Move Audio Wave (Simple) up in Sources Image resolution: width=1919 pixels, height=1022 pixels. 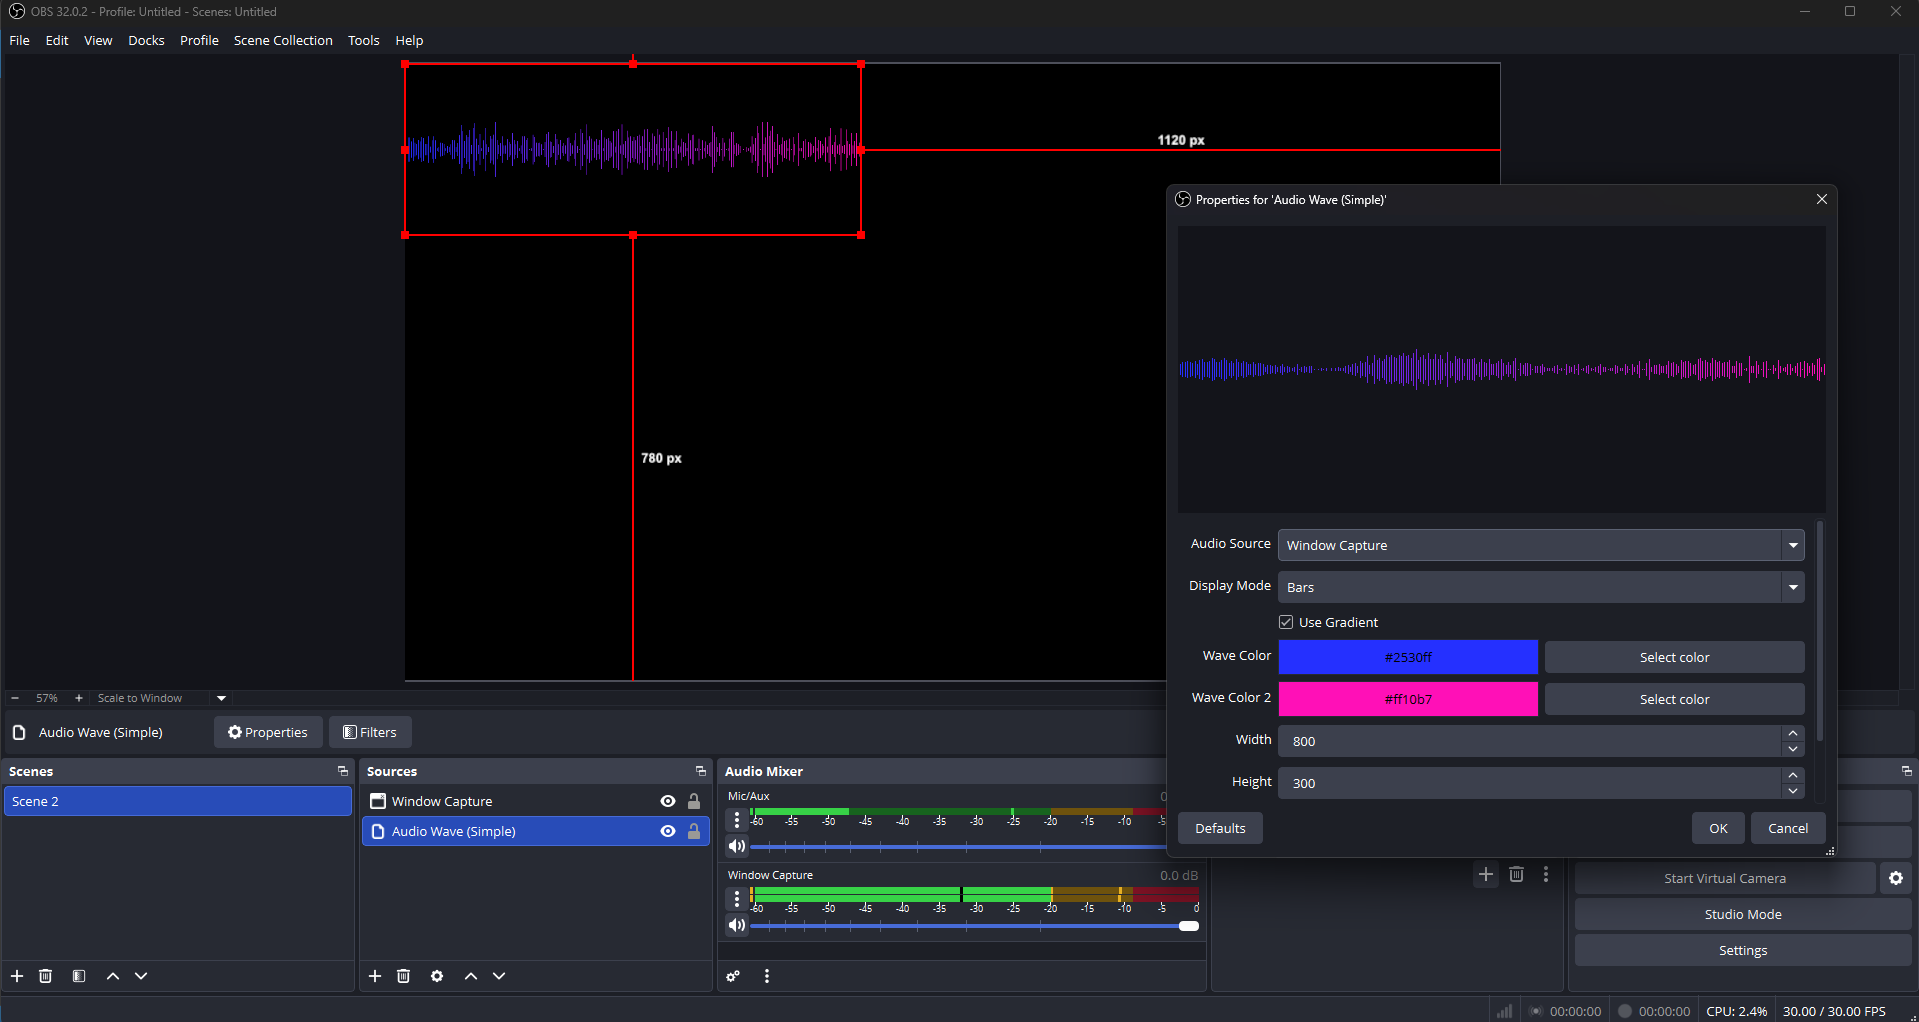pos(470,976)
